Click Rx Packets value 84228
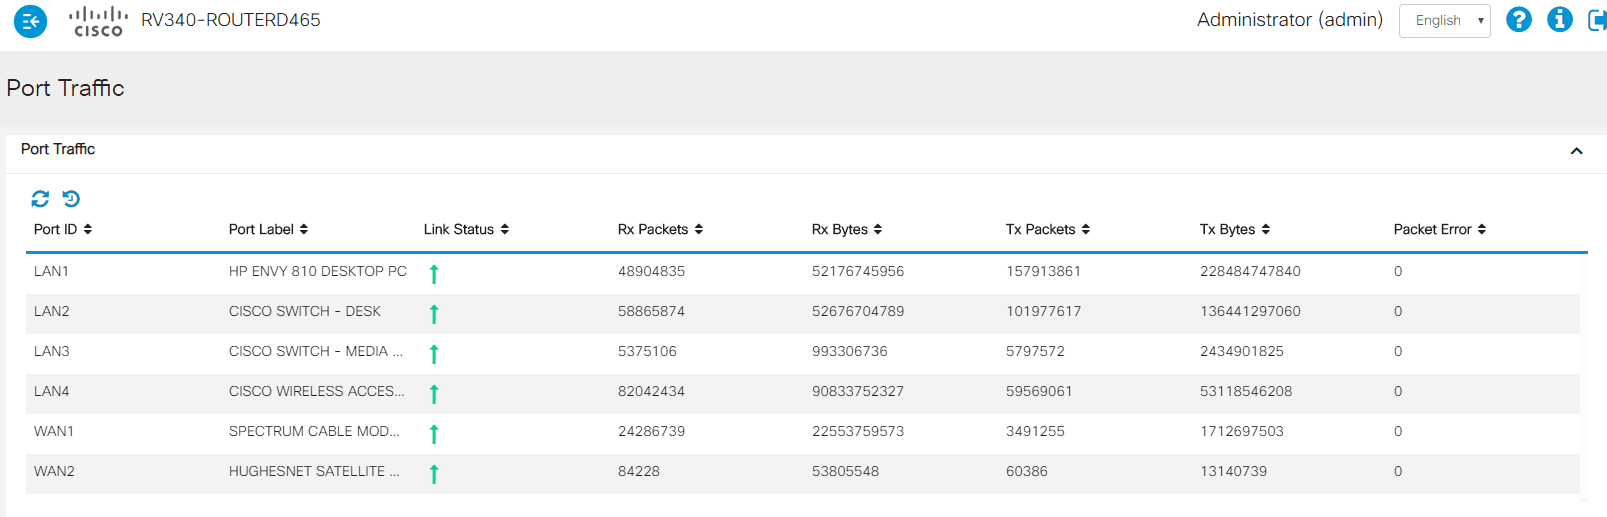1607x517 pixels. (x=639, y=471)
